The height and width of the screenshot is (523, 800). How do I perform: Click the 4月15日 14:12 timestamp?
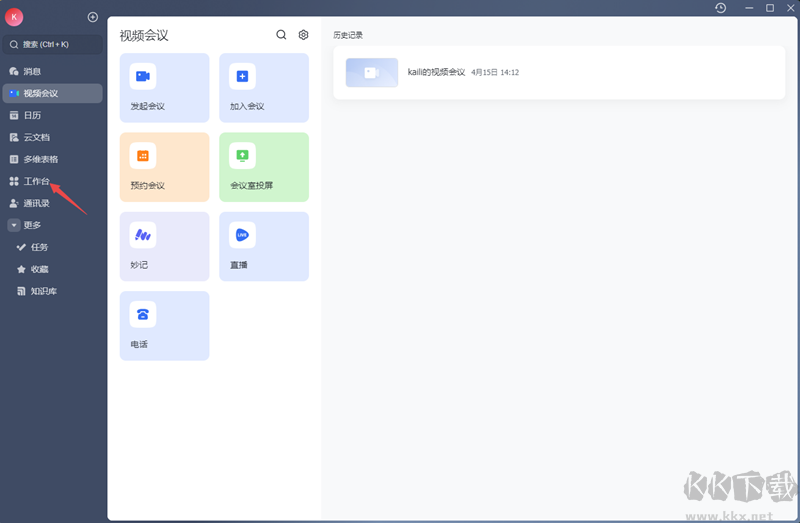point(495,72)
